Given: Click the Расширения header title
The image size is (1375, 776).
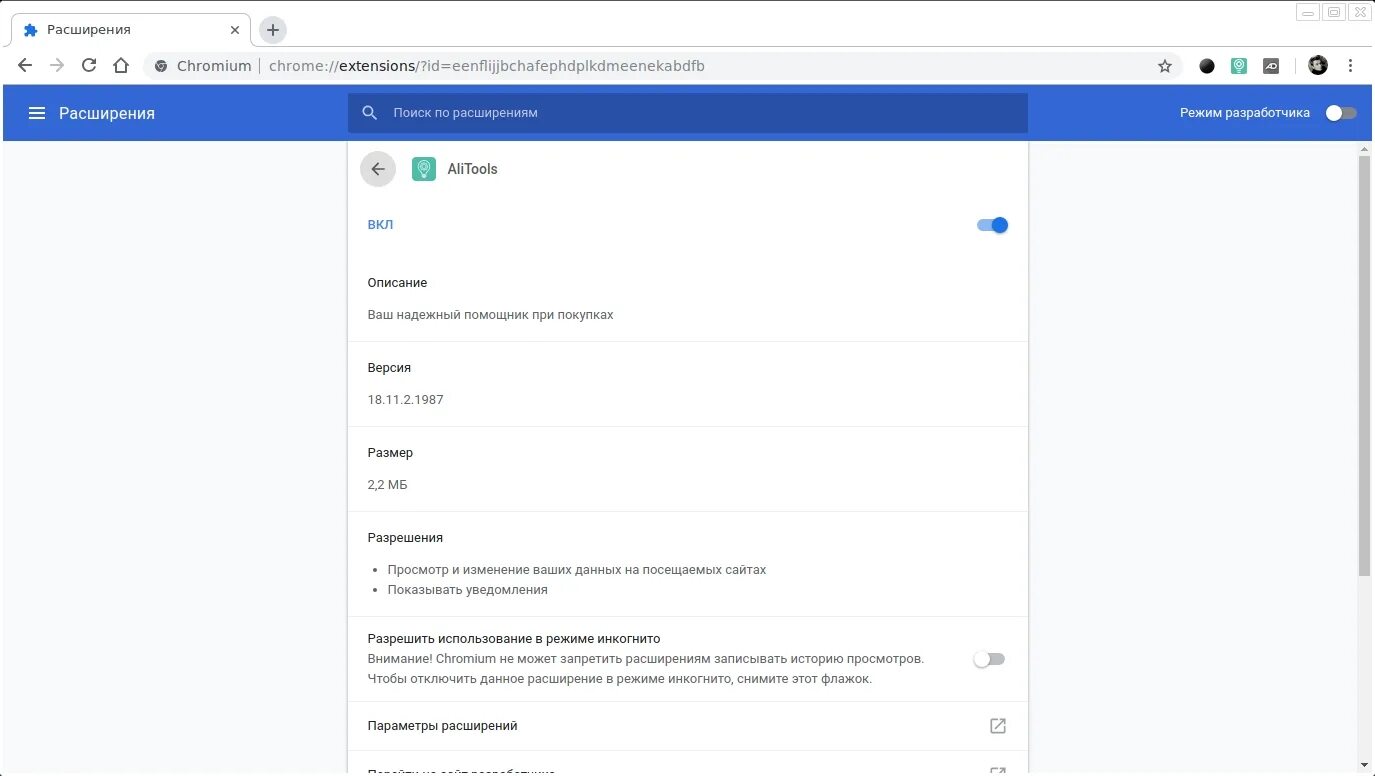Looking at the screenshot, I should point(107,113).
